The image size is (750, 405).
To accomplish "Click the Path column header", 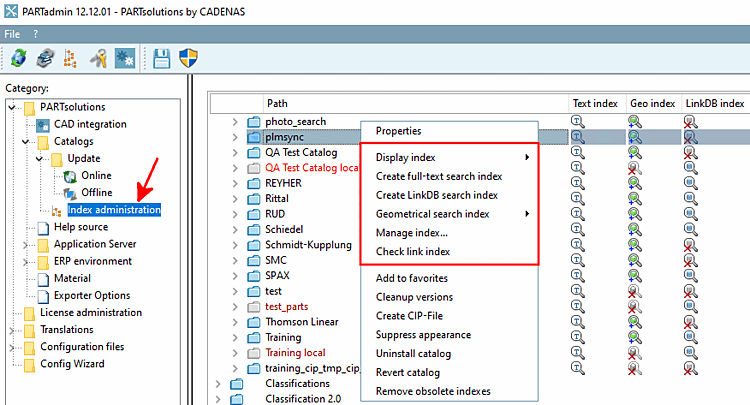I will [415, 103].
